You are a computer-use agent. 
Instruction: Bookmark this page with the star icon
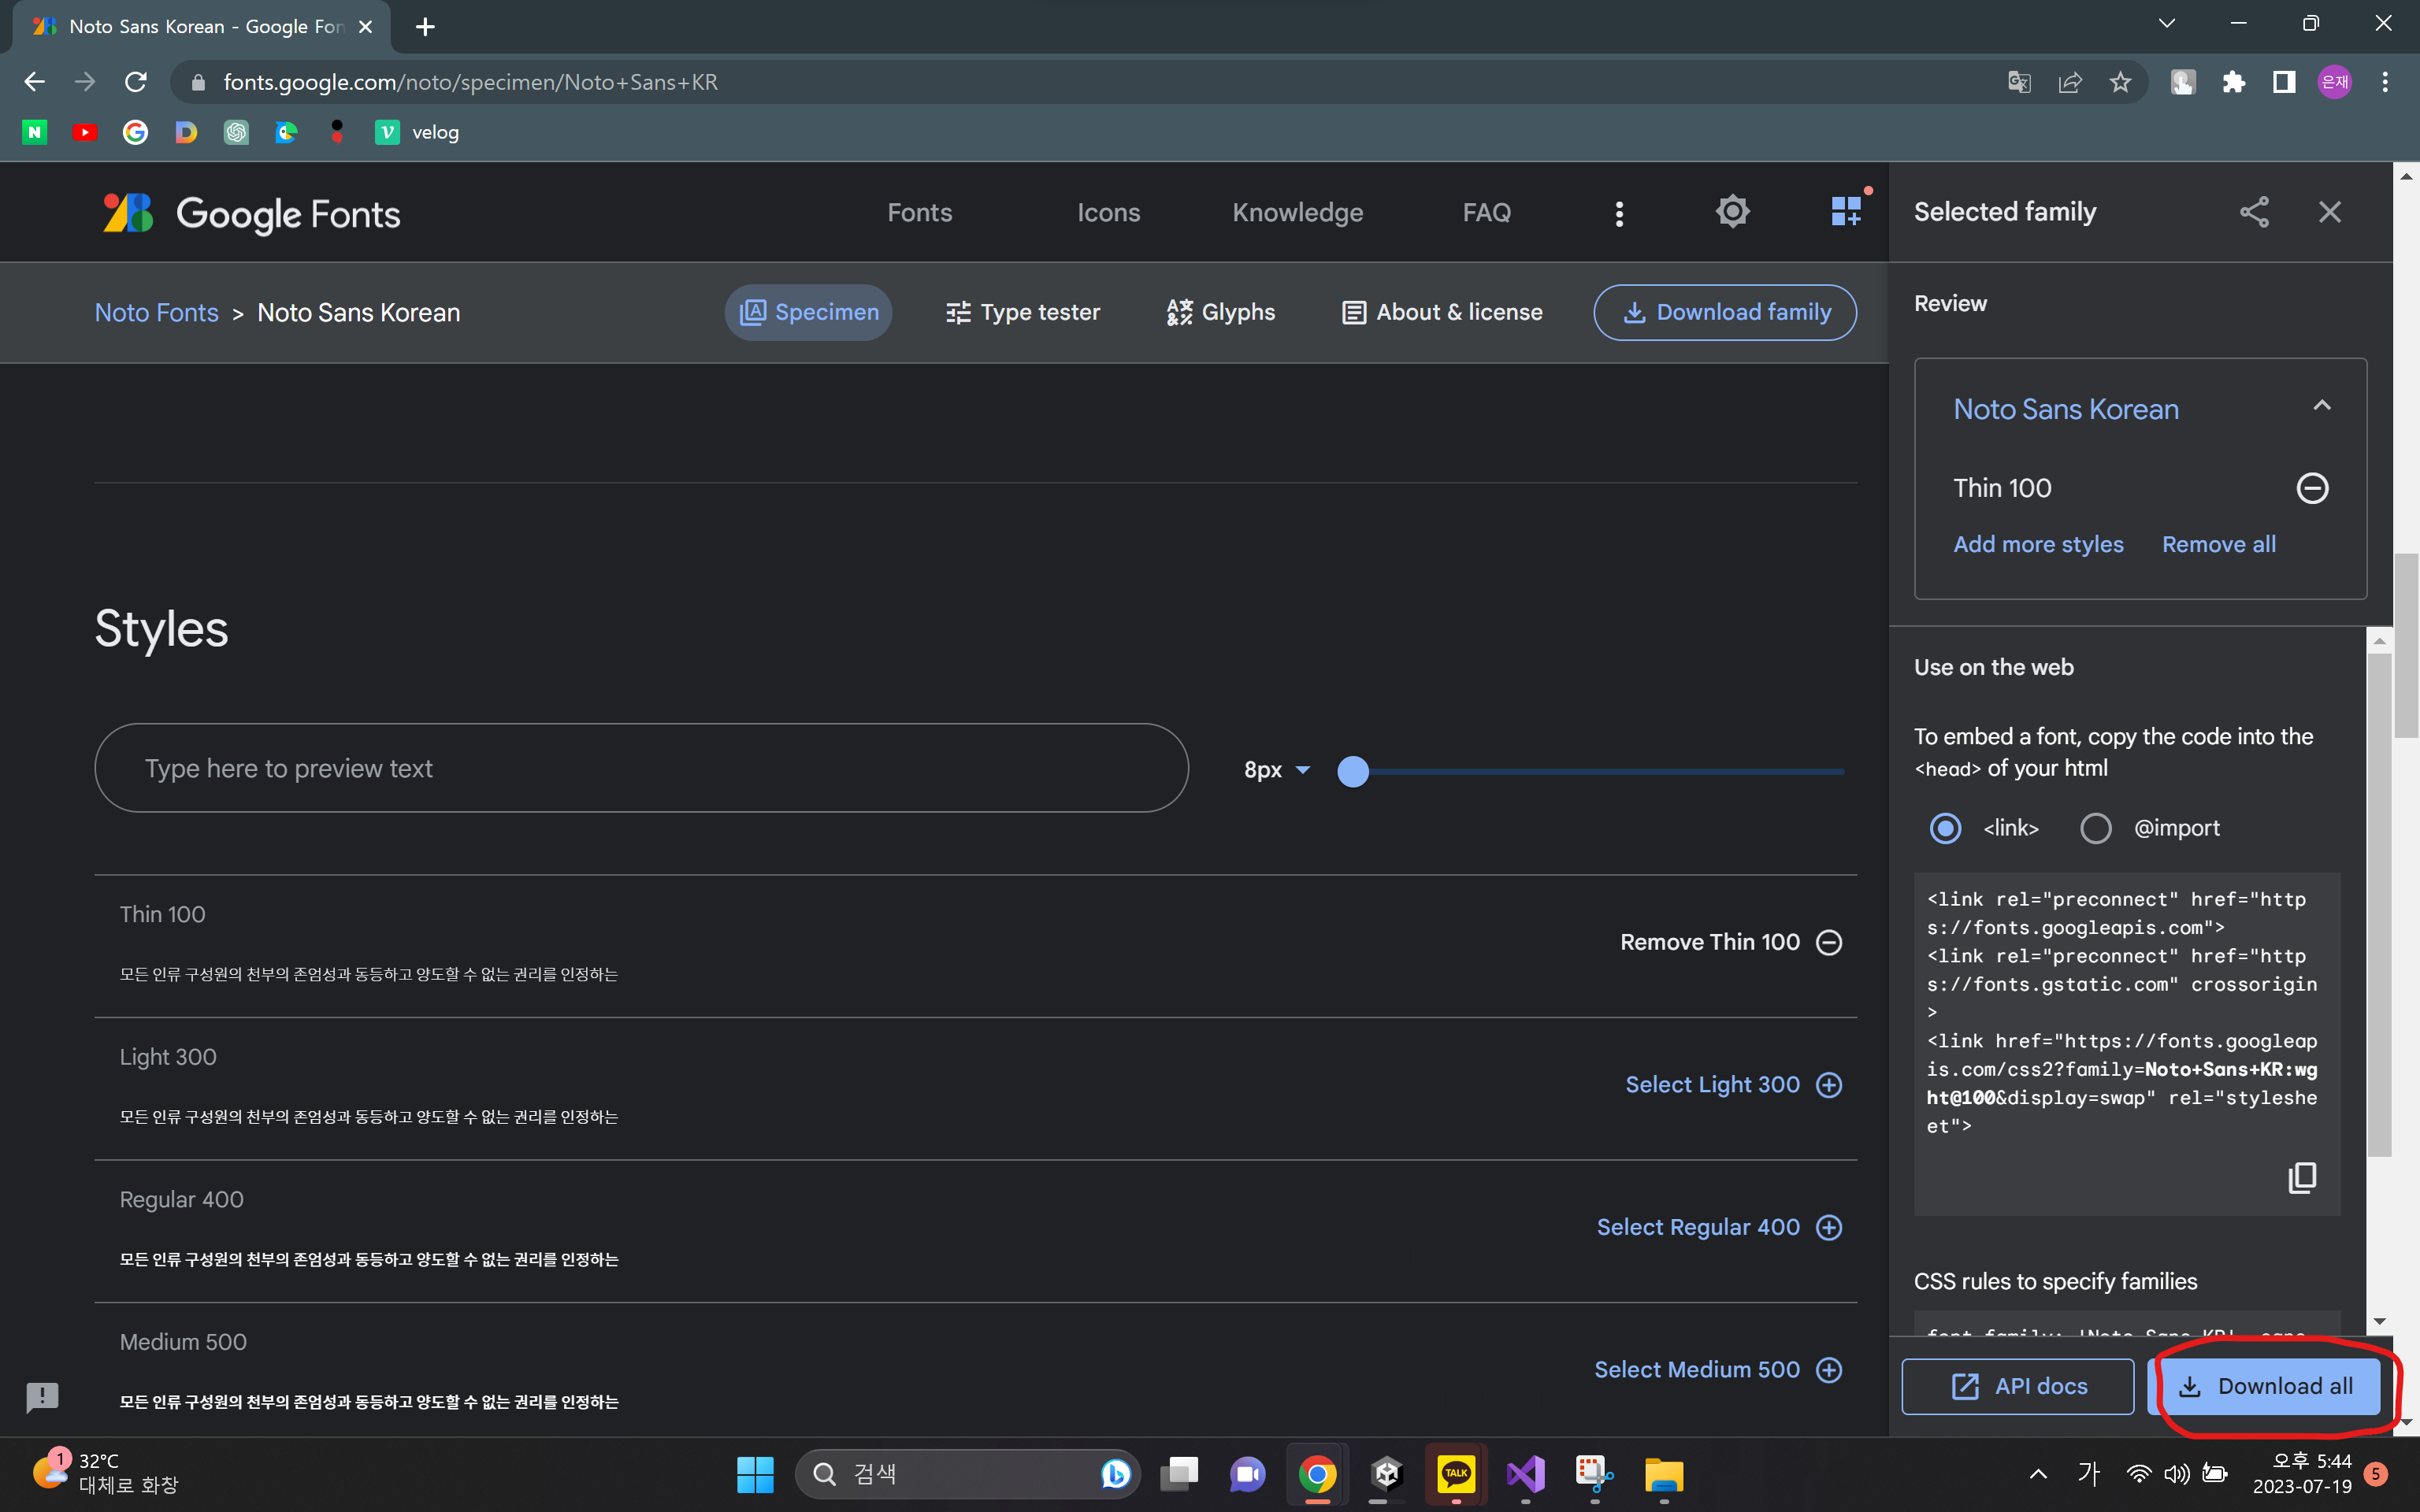click(2120, 82)
